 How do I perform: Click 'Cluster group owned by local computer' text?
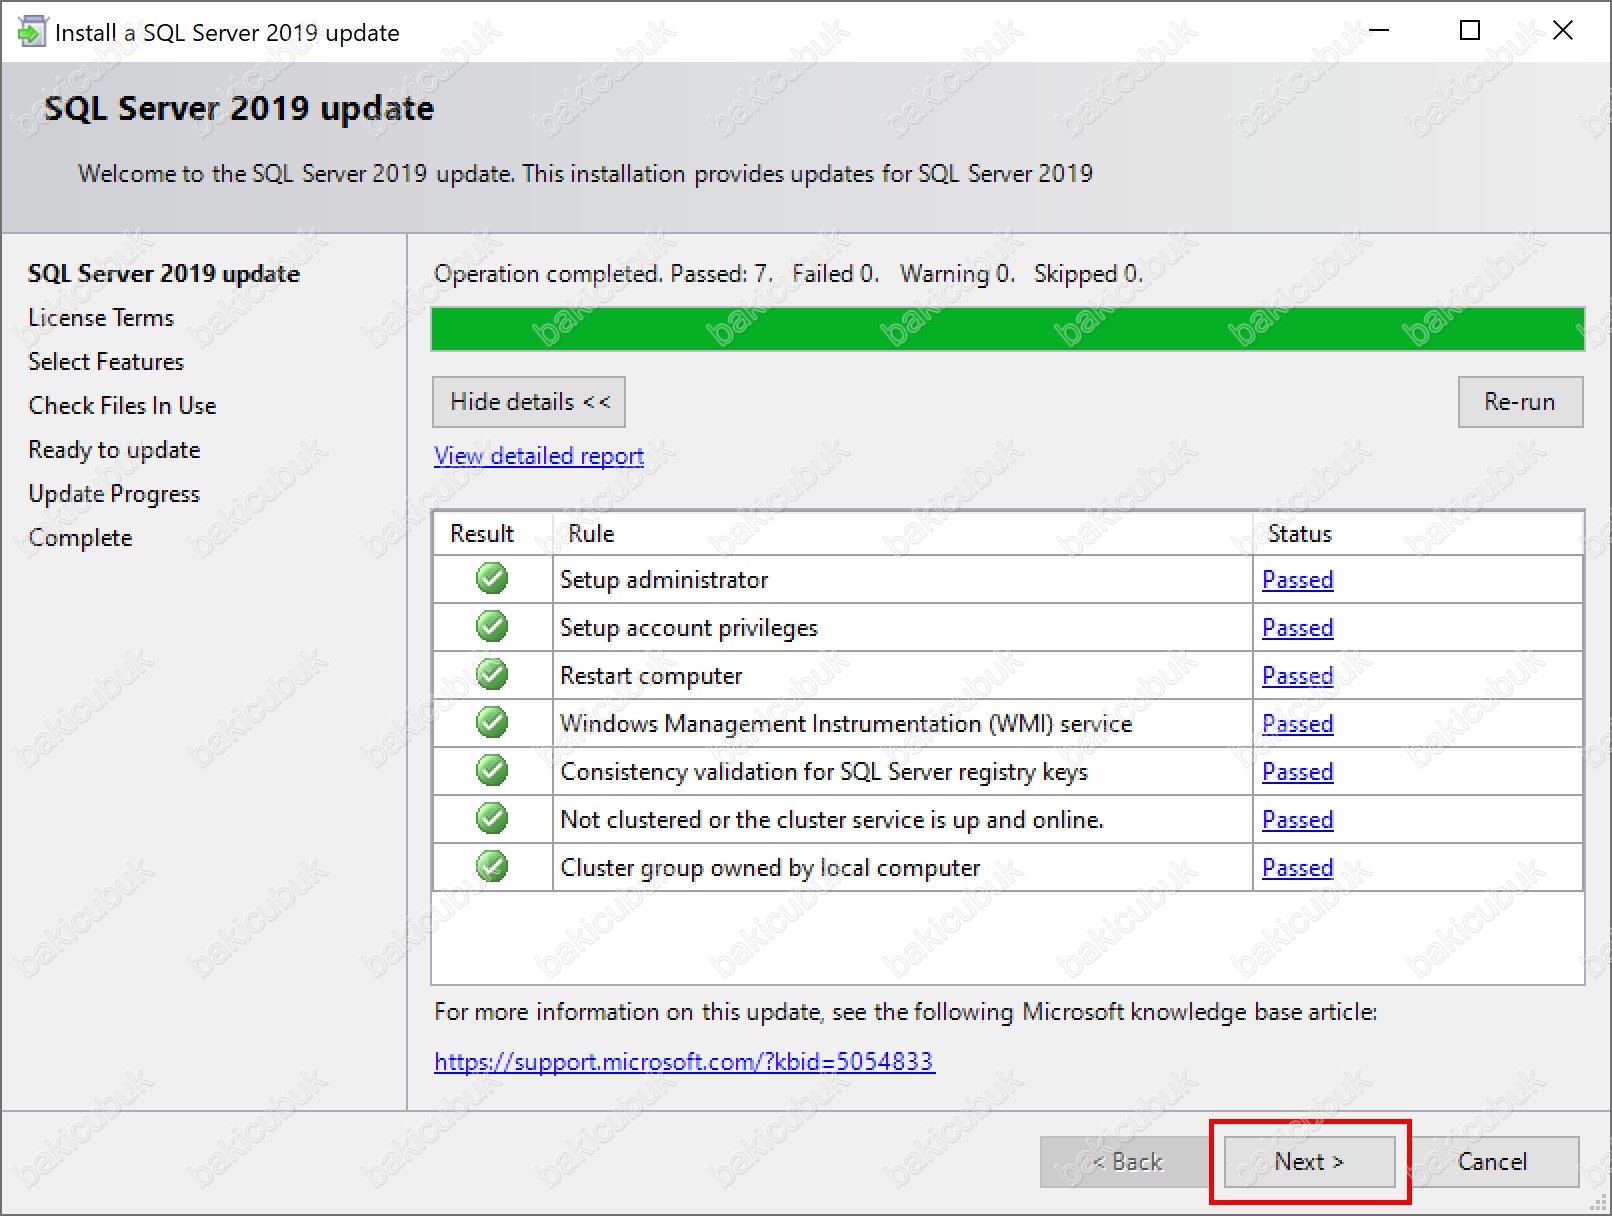pyautogui.click(x=770, y=868)
